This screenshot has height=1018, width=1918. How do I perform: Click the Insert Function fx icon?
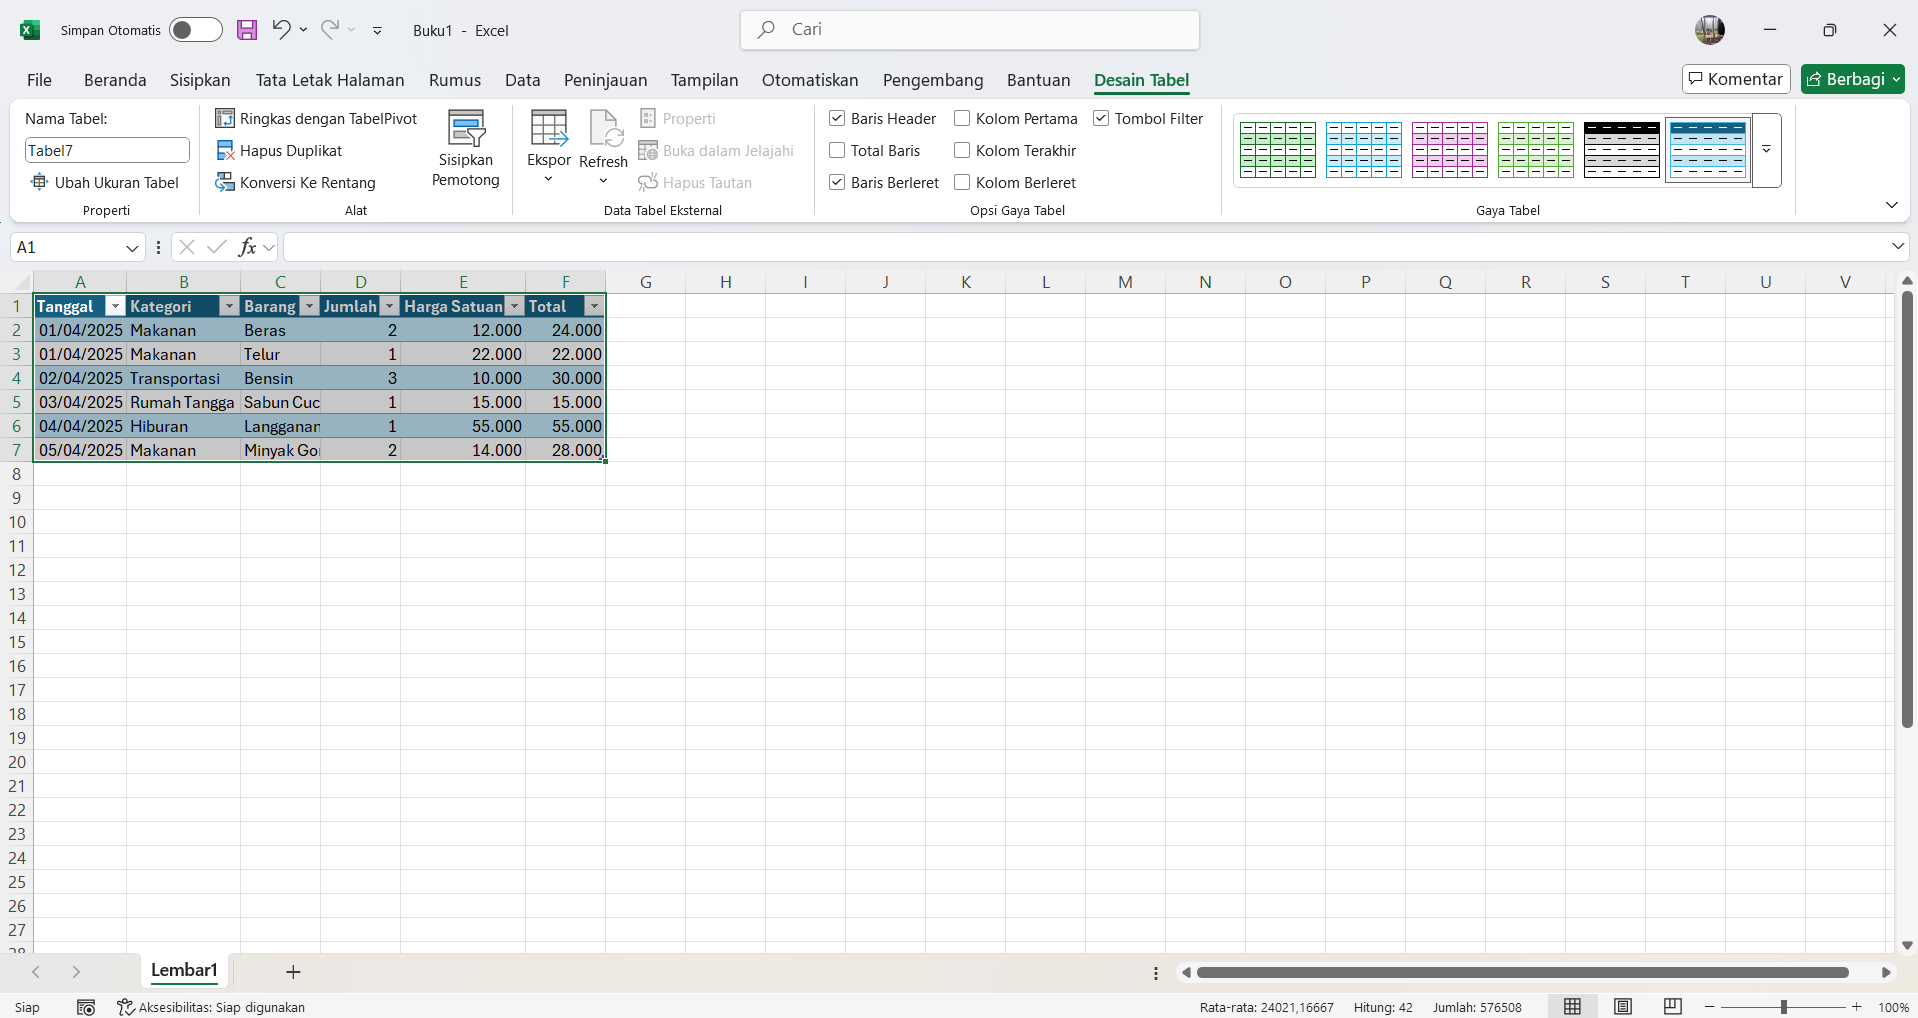click(x=248, y=247)
